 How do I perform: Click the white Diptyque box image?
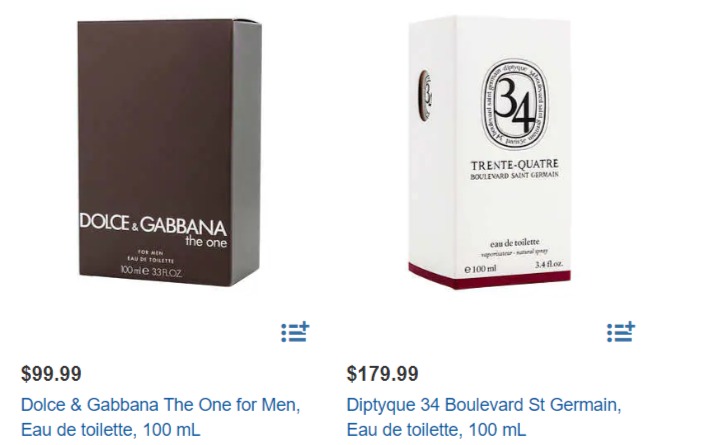click(x=490, y=152)
